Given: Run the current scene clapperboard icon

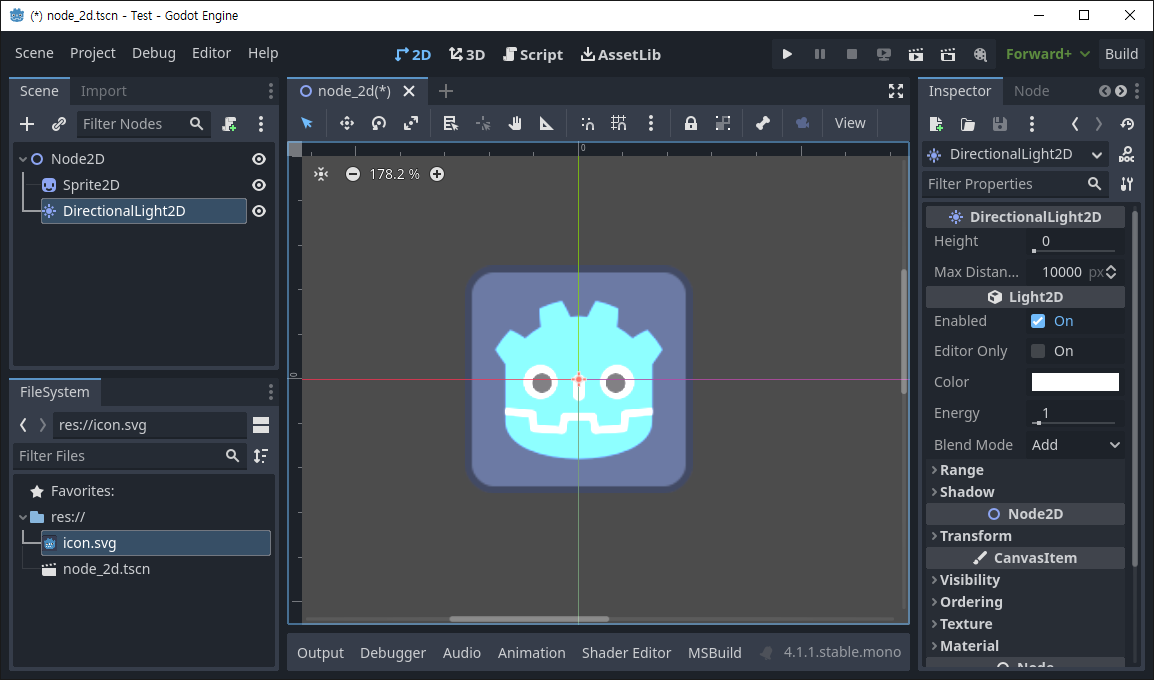Looking at the screenshot, I should pyautogui.click(x=916, y=54).
